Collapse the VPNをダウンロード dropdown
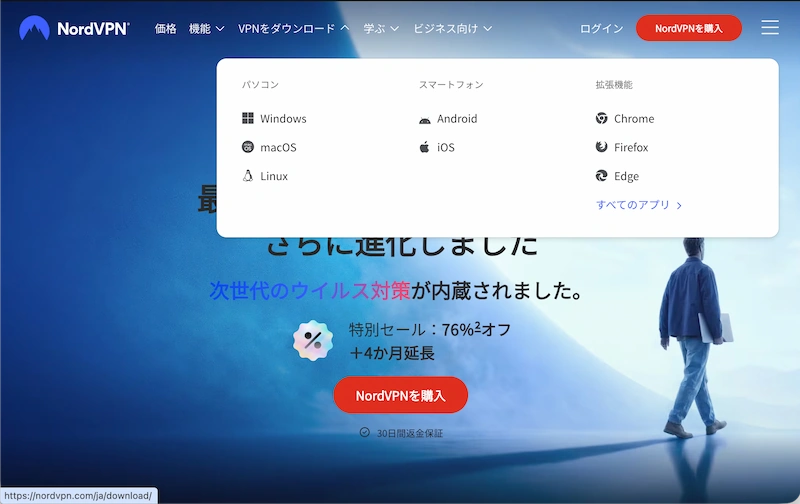The width and height of the screenshot is (800, 504). click(293, 29)
